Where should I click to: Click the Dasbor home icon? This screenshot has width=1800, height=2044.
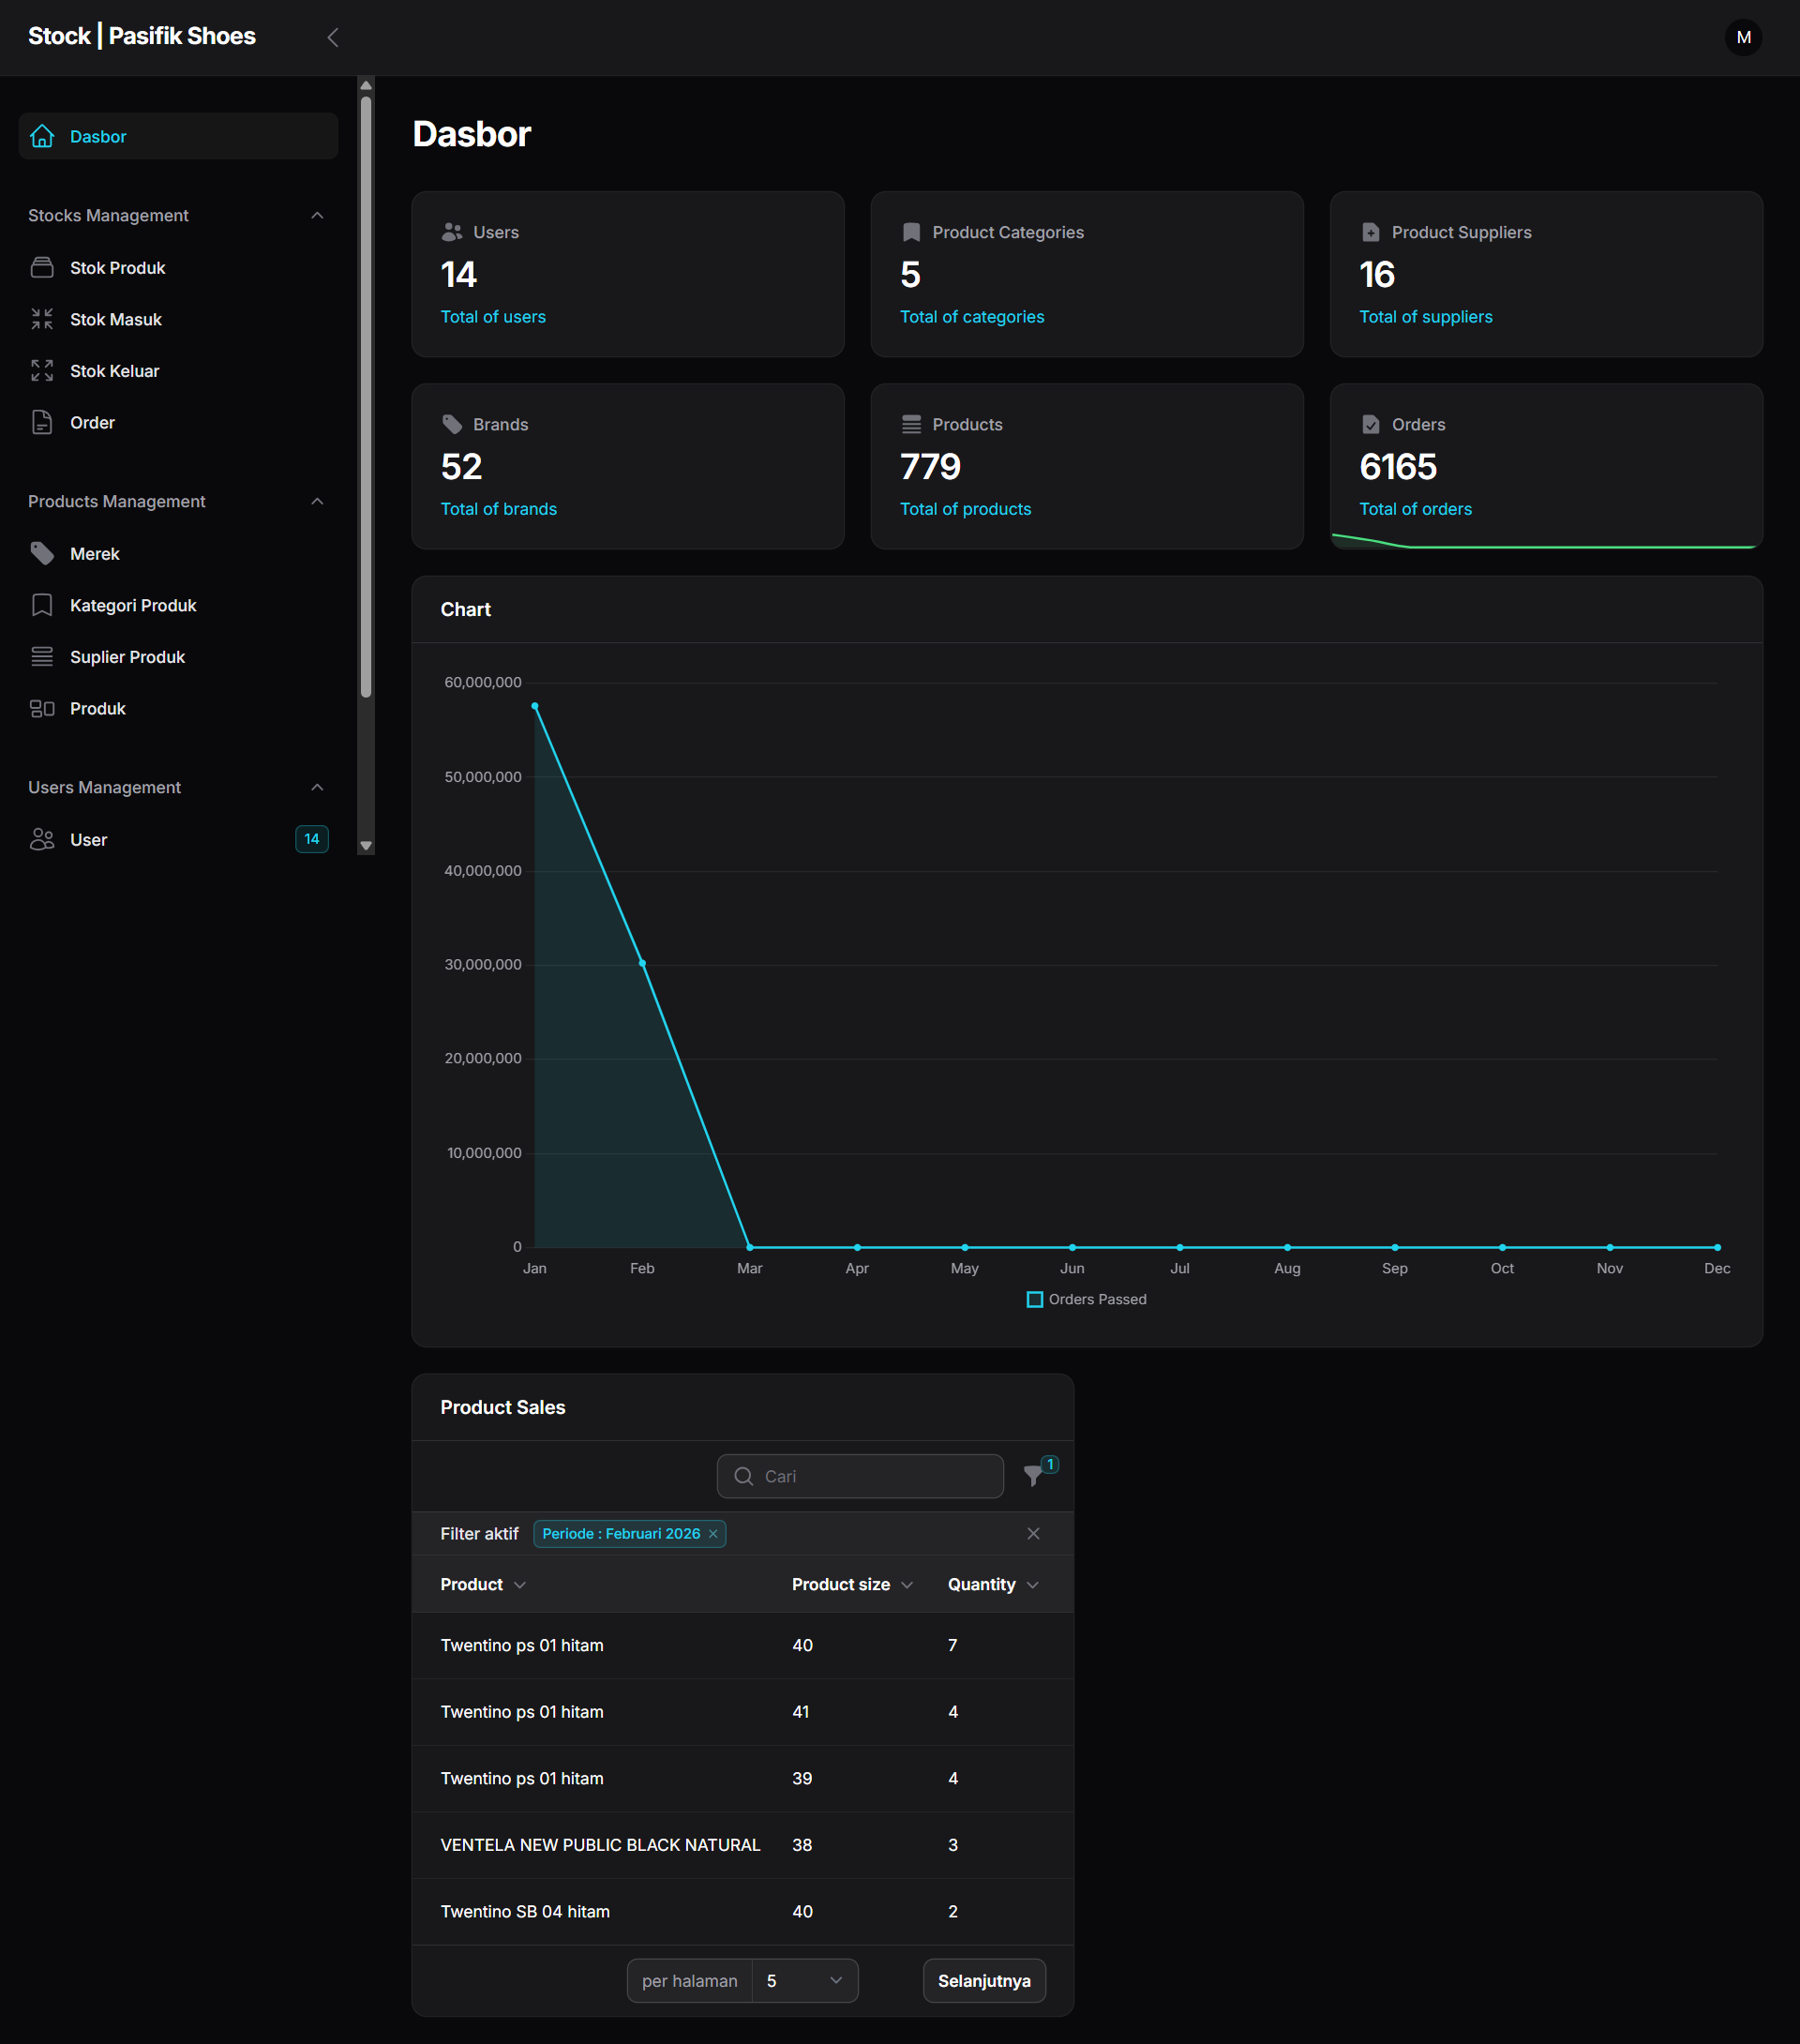click(42, 136)
